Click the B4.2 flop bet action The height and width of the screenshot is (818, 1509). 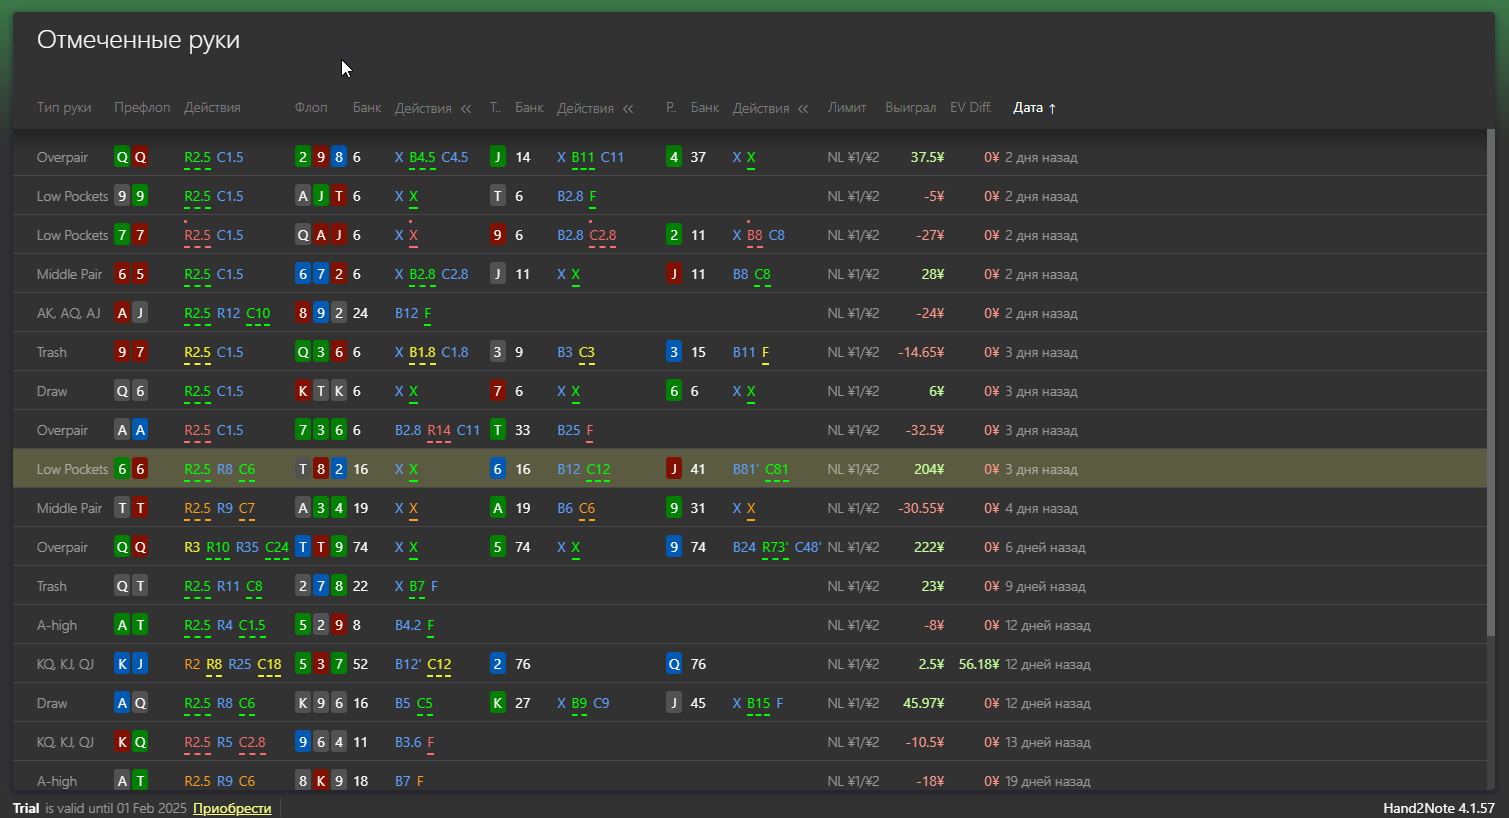(x=408, y=625)
